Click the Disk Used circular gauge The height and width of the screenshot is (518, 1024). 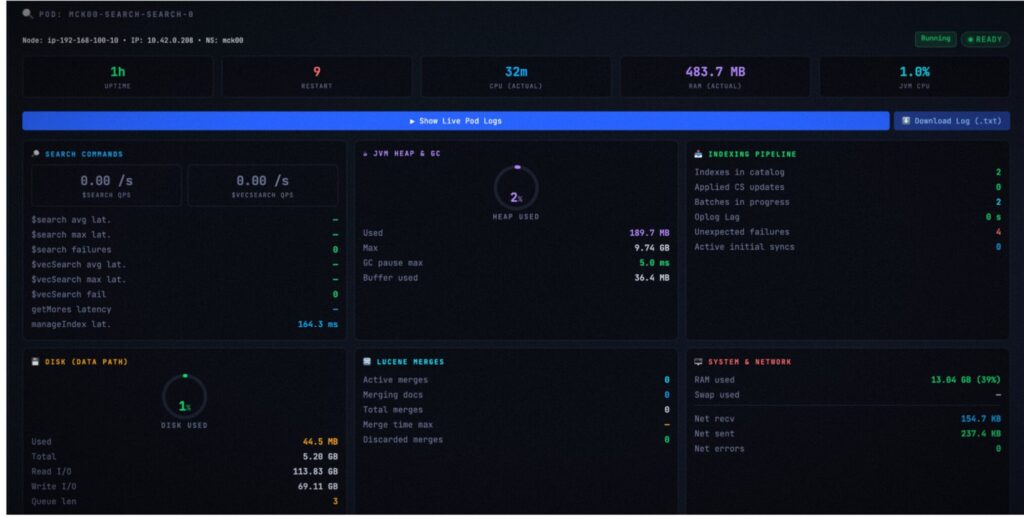tap(184, 396)
